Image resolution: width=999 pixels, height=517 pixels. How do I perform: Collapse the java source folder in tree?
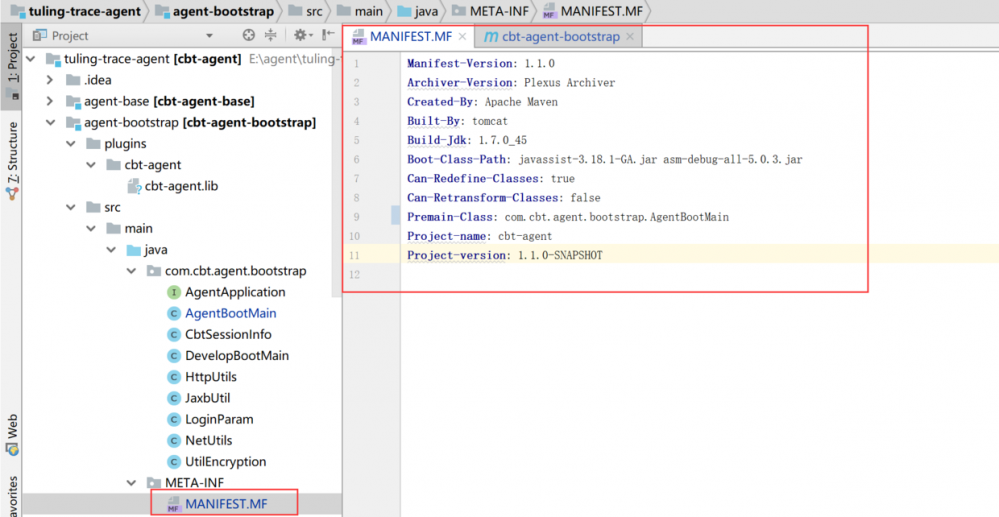[x=111, y=250]
